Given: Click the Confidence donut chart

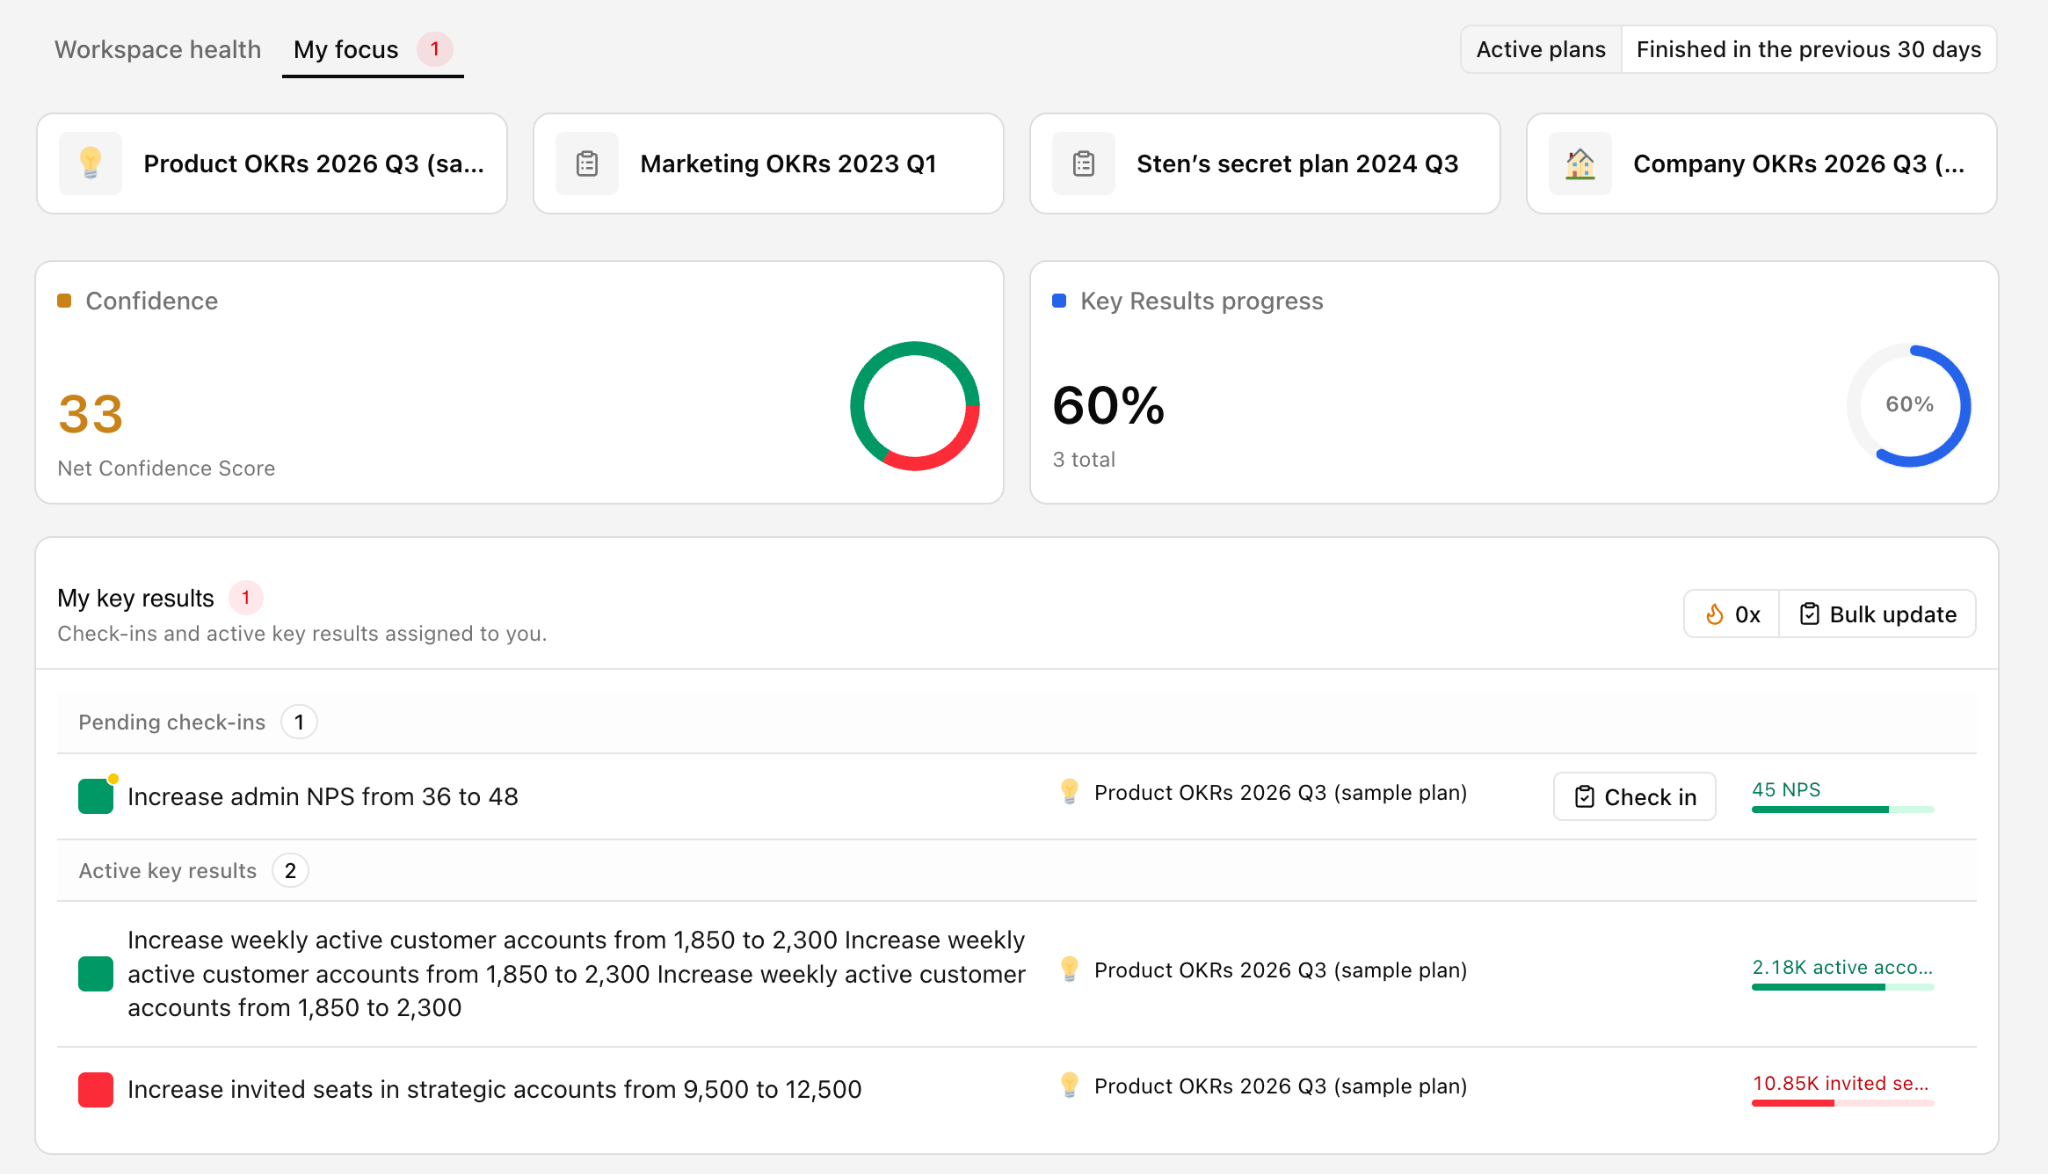Looking at the screenshot, I should (914, 406).
